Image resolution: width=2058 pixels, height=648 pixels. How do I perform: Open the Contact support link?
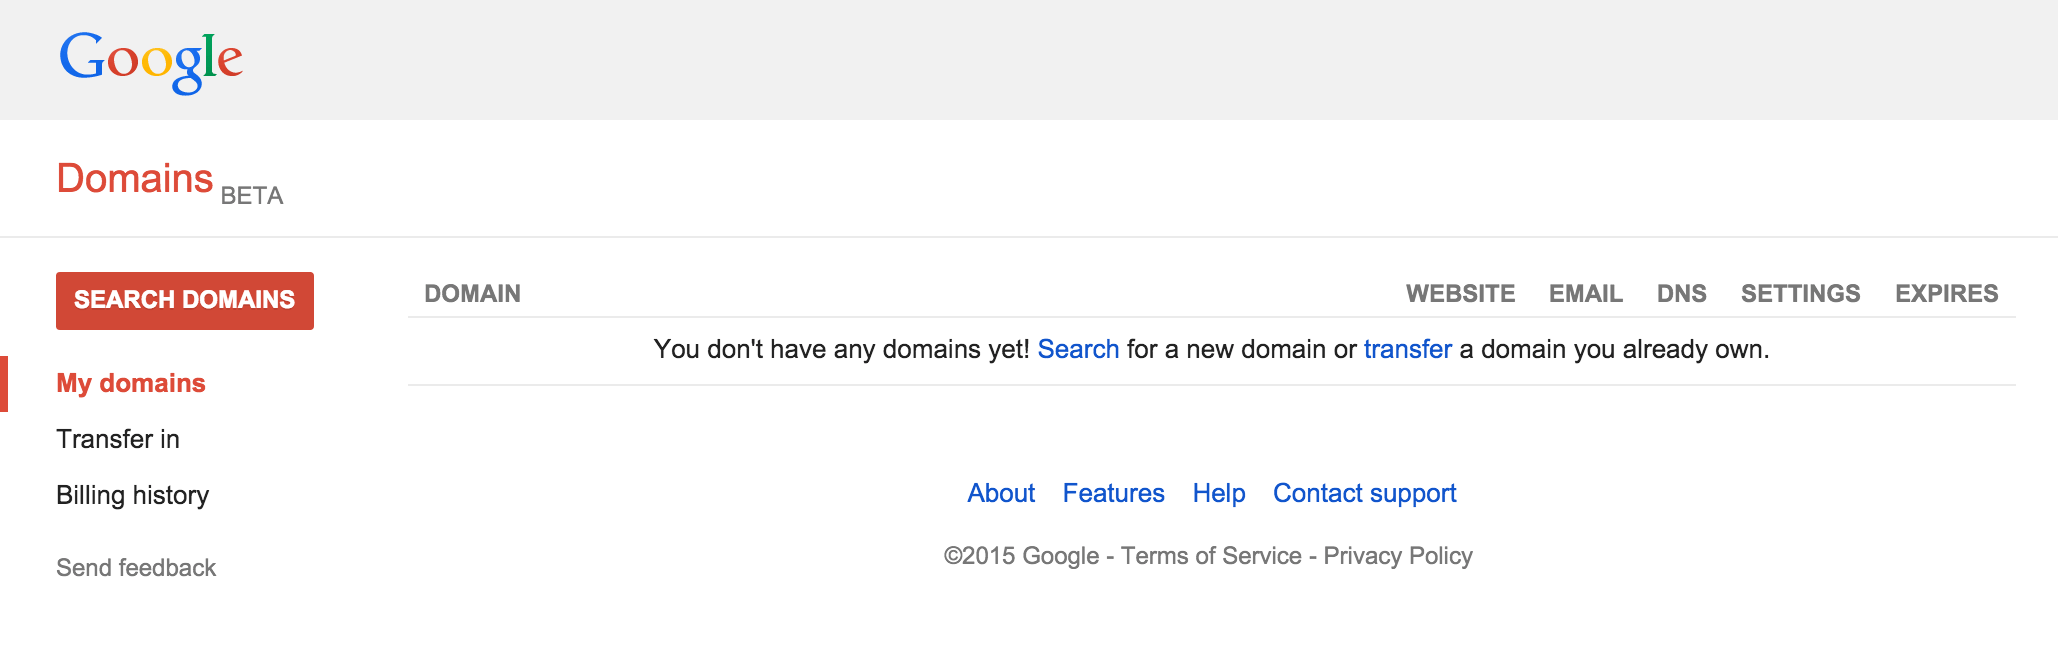coord(1364,493)
